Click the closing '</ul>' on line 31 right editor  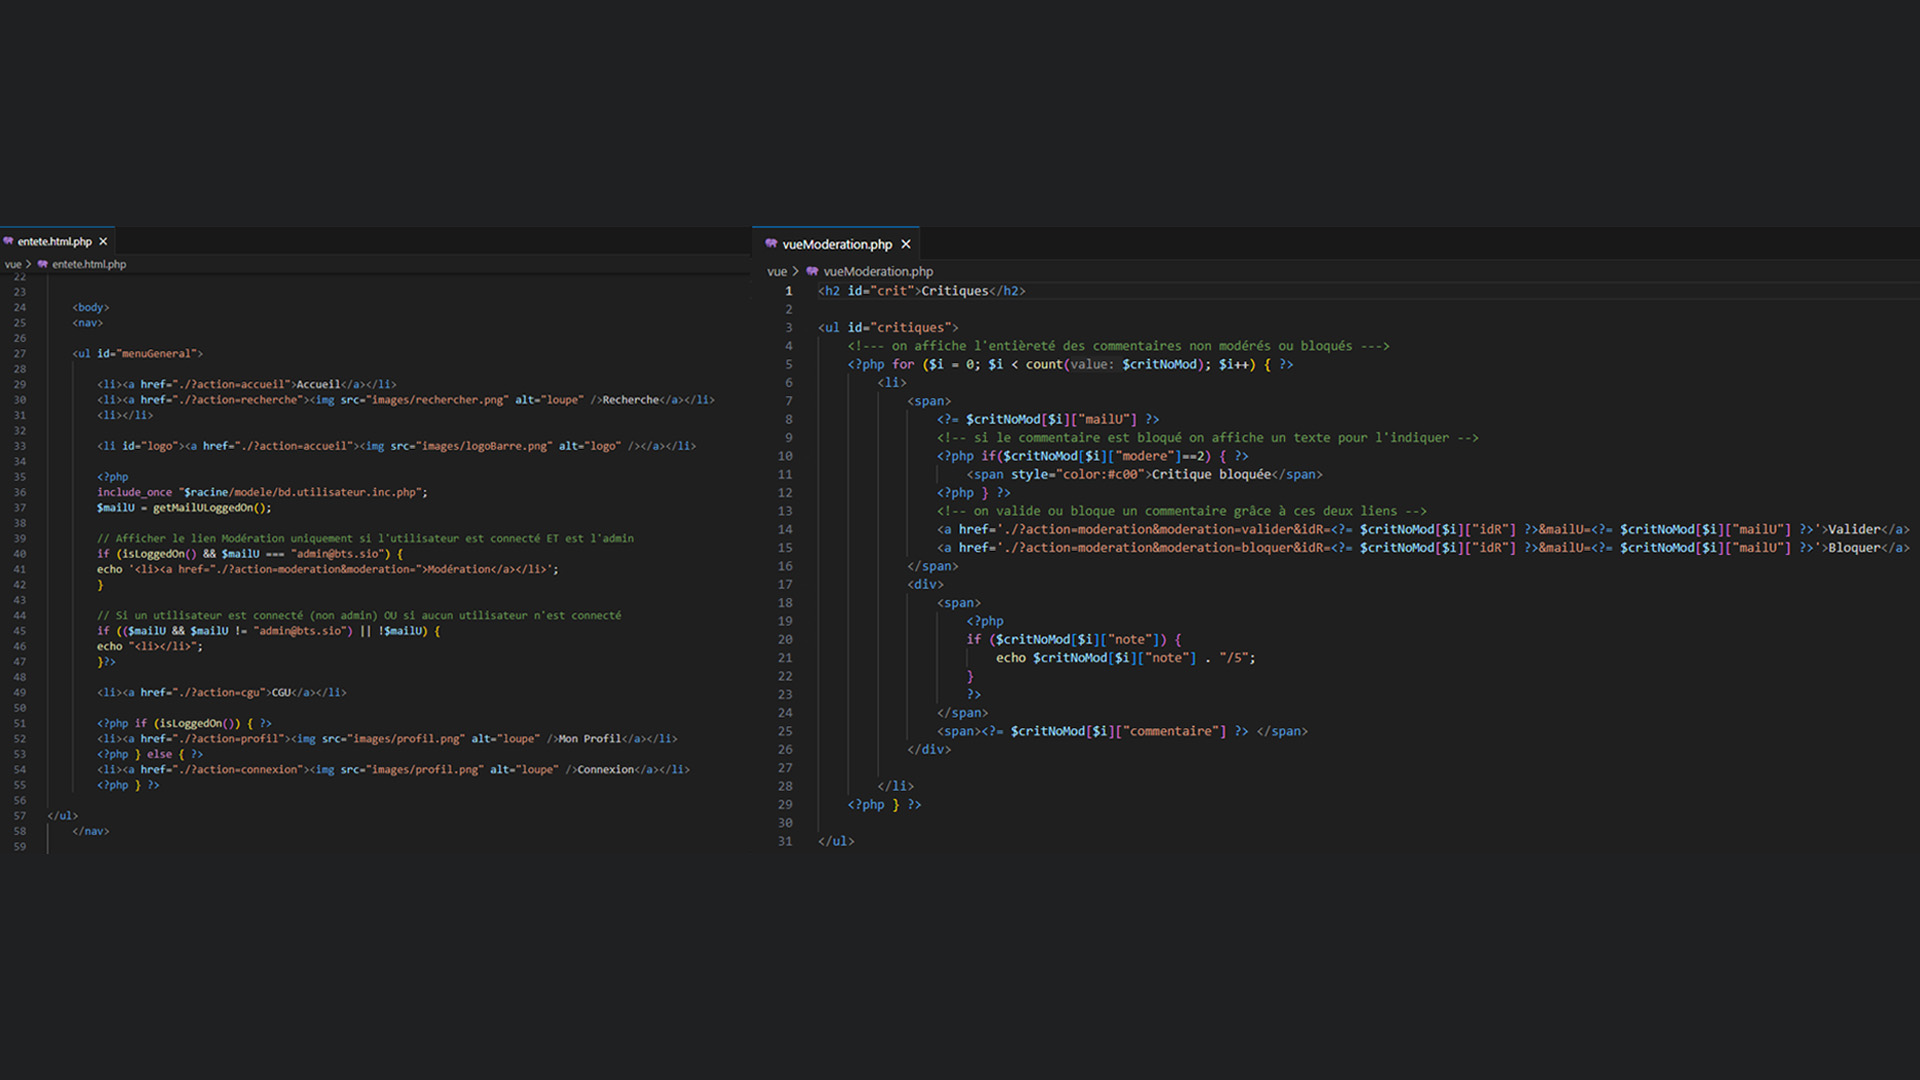coord(836,841)
